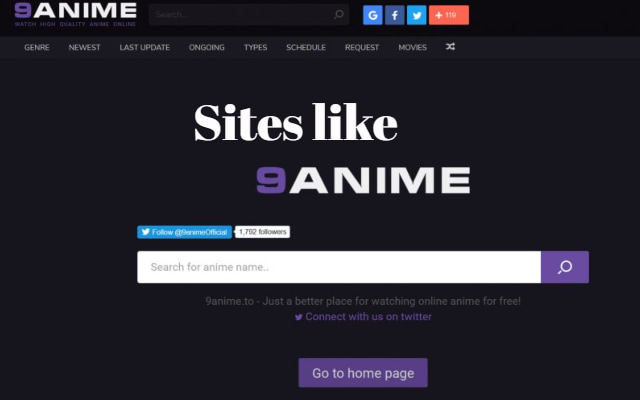Click the 9ANIME logo in header
Viewport: 640px width, 400px height.
point(76,14)
